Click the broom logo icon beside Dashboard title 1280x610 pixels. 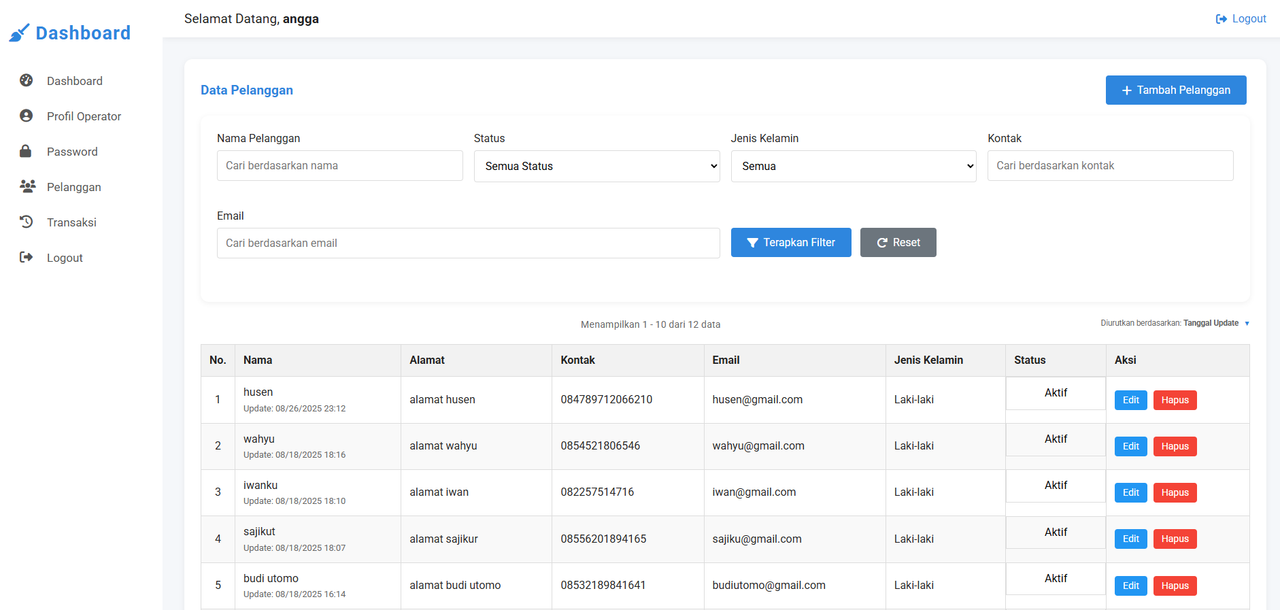[19, 33]
